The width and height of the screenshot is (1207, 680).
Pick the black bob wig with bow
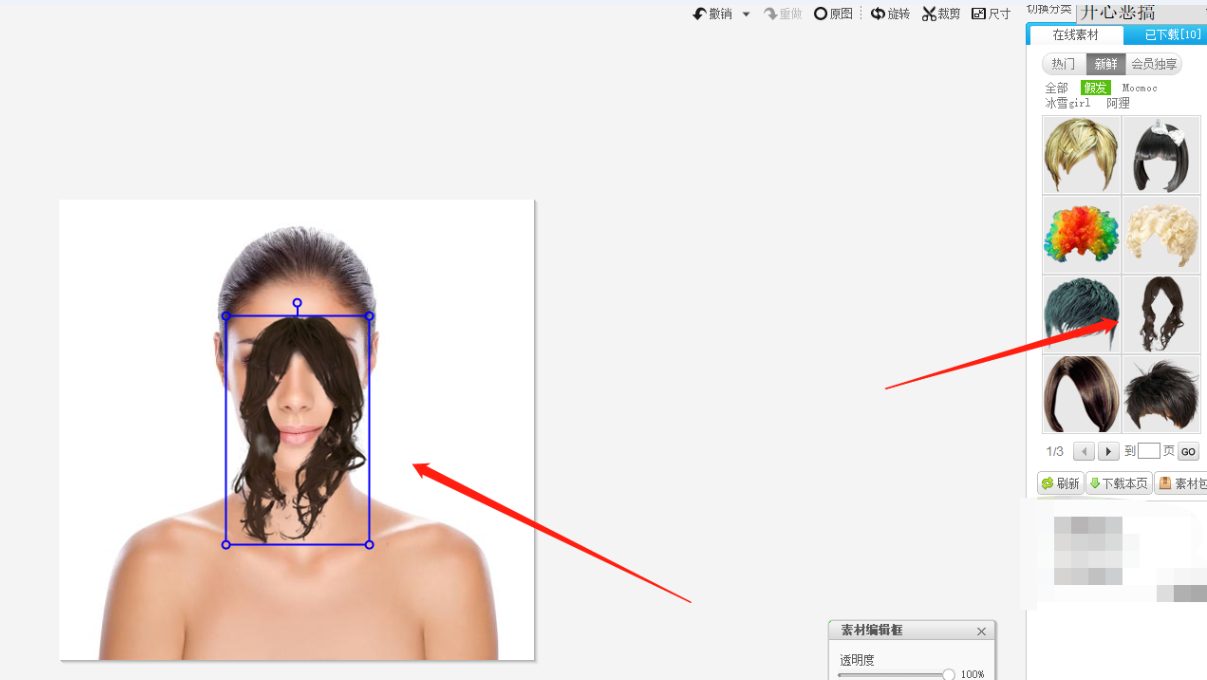click(x=1161, y=155)
